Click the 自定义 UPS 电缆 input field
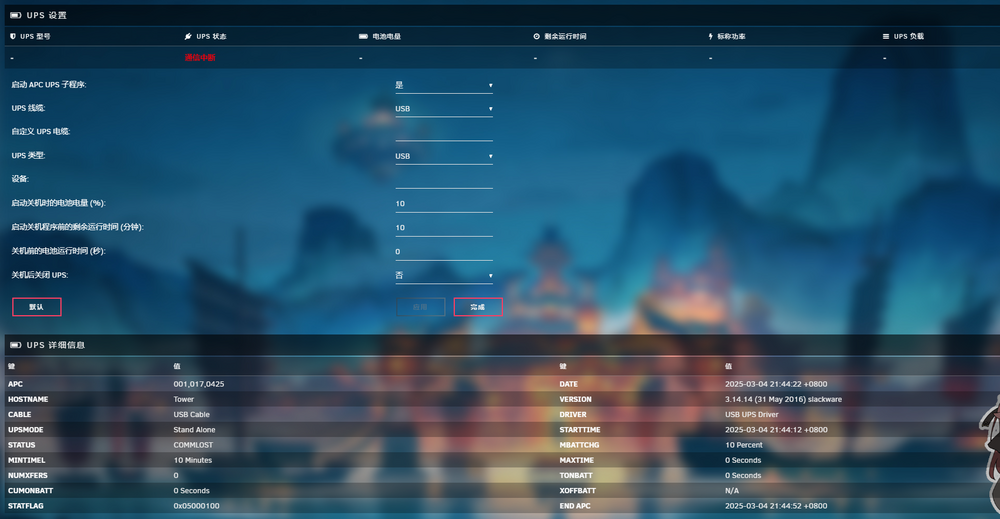This screenshot has width=1000, height=519. click(444, 133)
